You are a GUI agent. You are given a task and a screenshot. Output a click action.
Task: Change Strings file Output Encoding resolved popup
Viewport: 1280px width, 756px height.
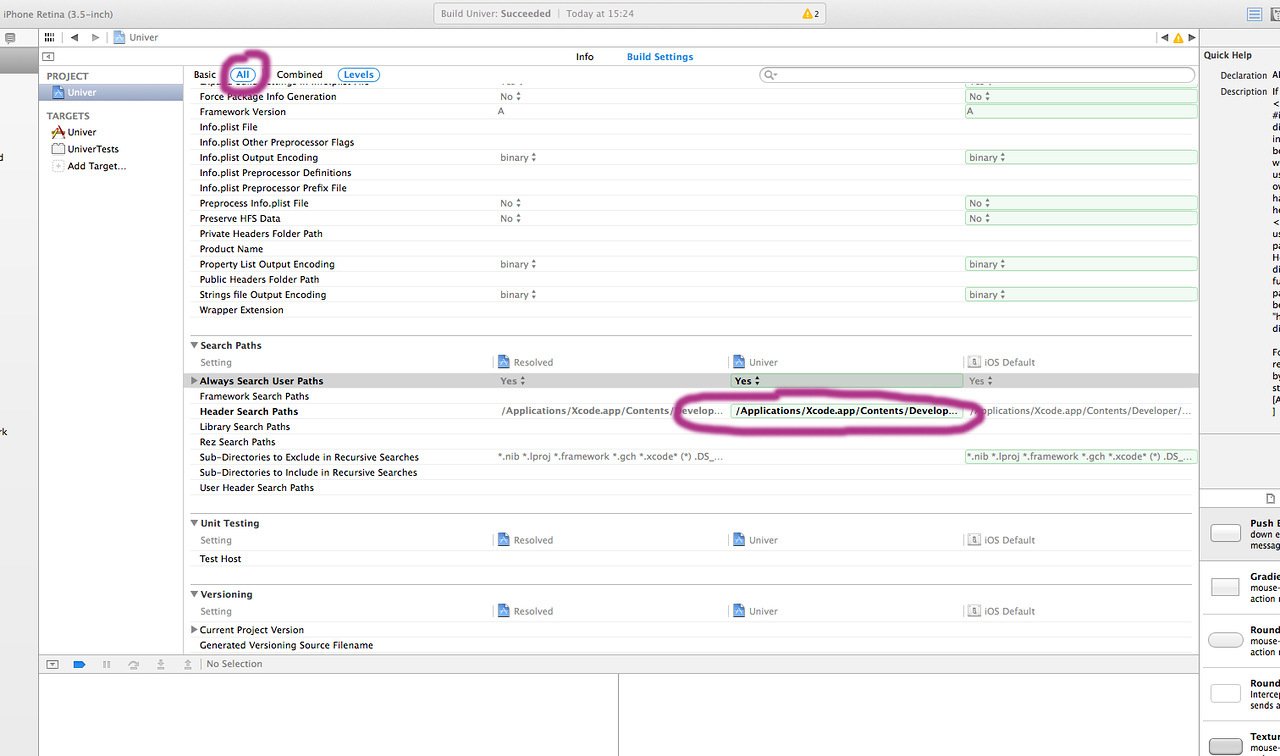(x=519, y=295)
